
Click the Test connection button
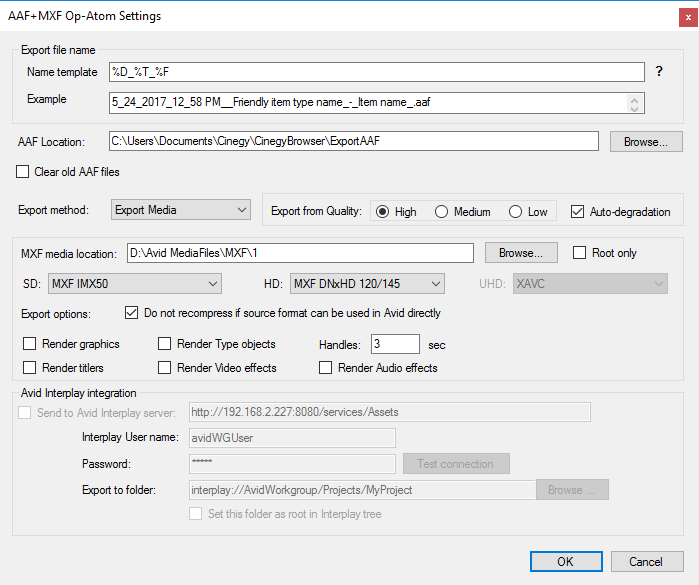click(456, 464)
